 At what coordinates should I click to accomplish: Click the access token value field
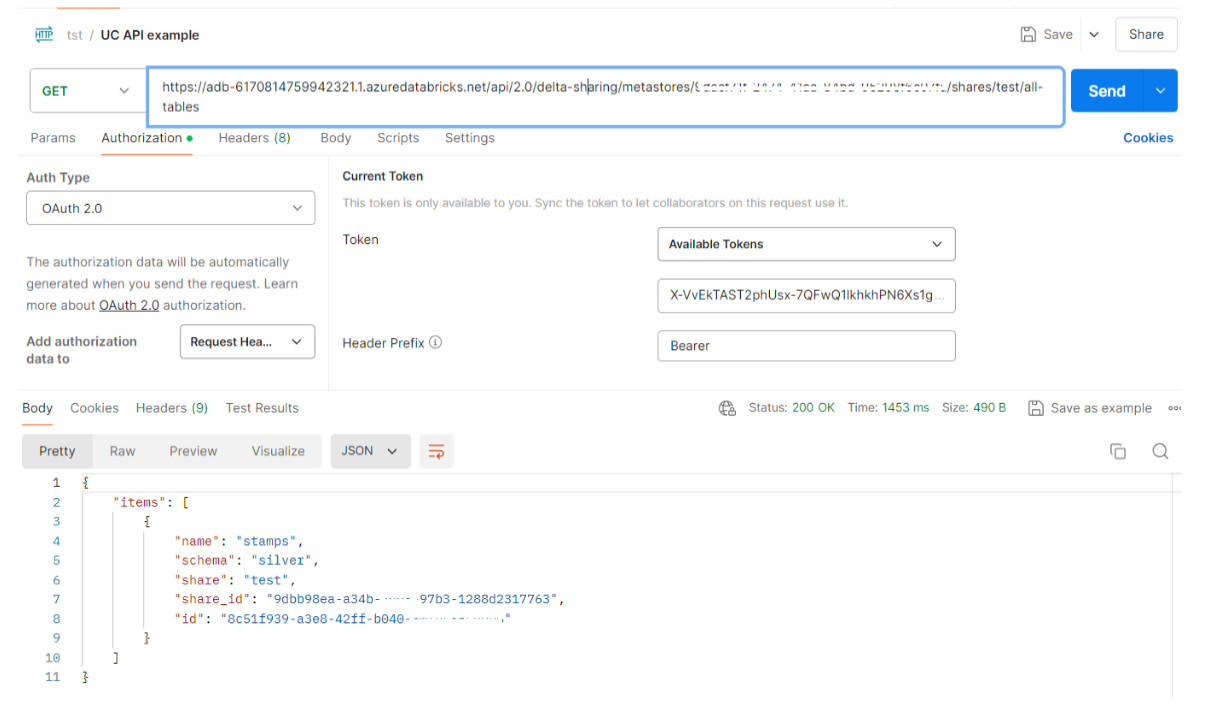[x=806, y=296]
